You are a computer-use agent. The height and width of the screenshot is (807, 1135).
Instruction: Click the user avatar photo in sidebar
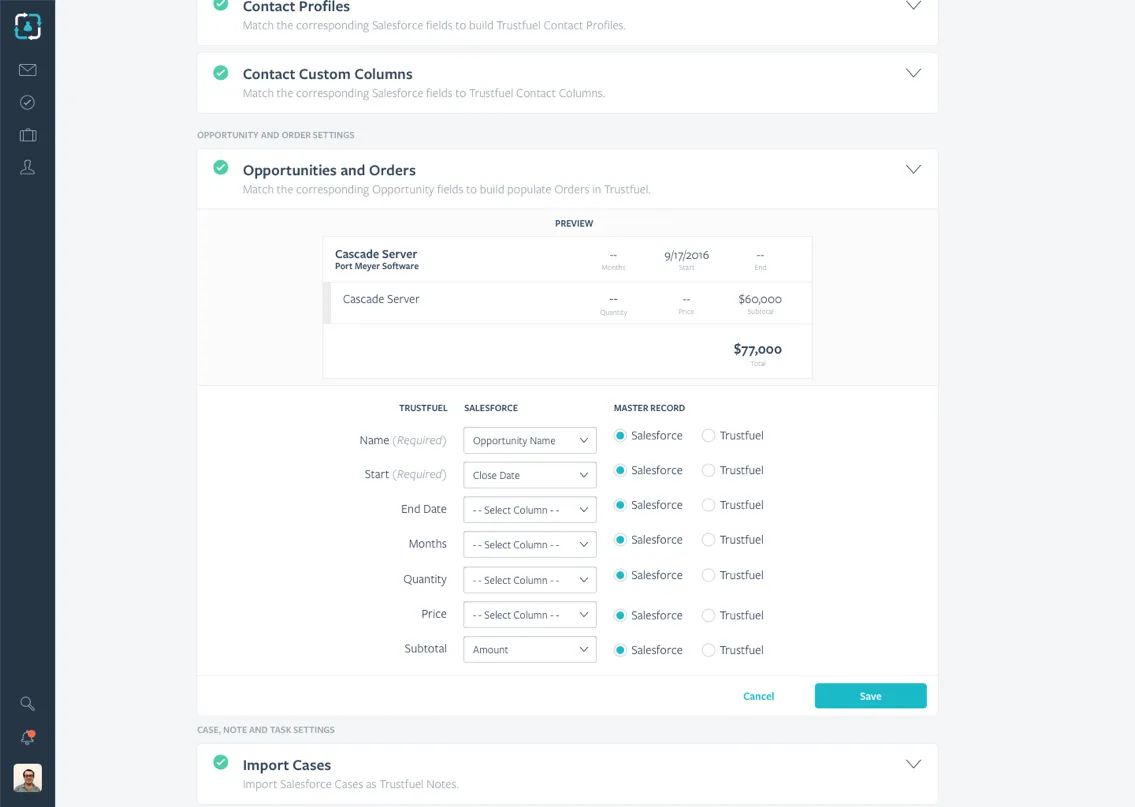click(27, 778)
